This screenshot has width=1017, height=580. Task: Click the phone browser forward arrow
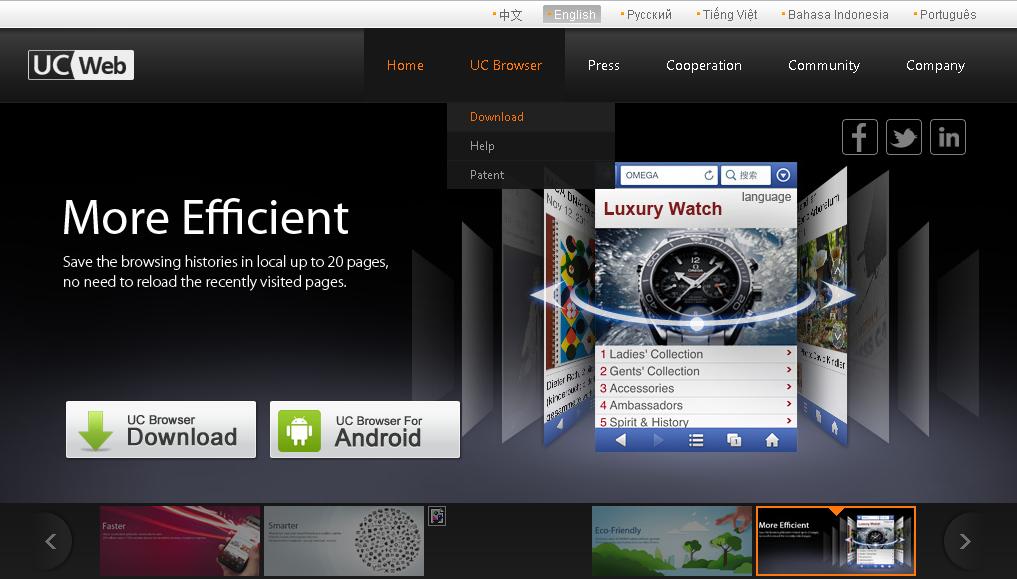658,441
